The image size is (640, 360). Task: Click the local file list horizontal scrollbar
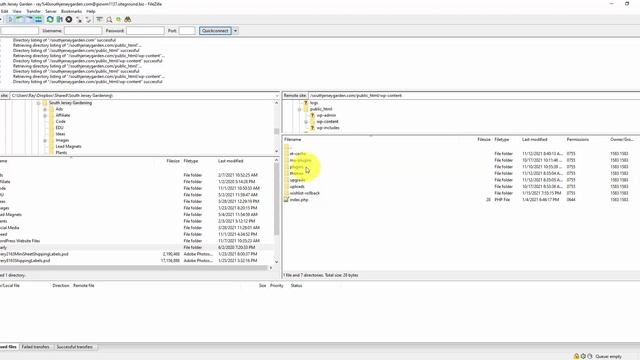134,268
